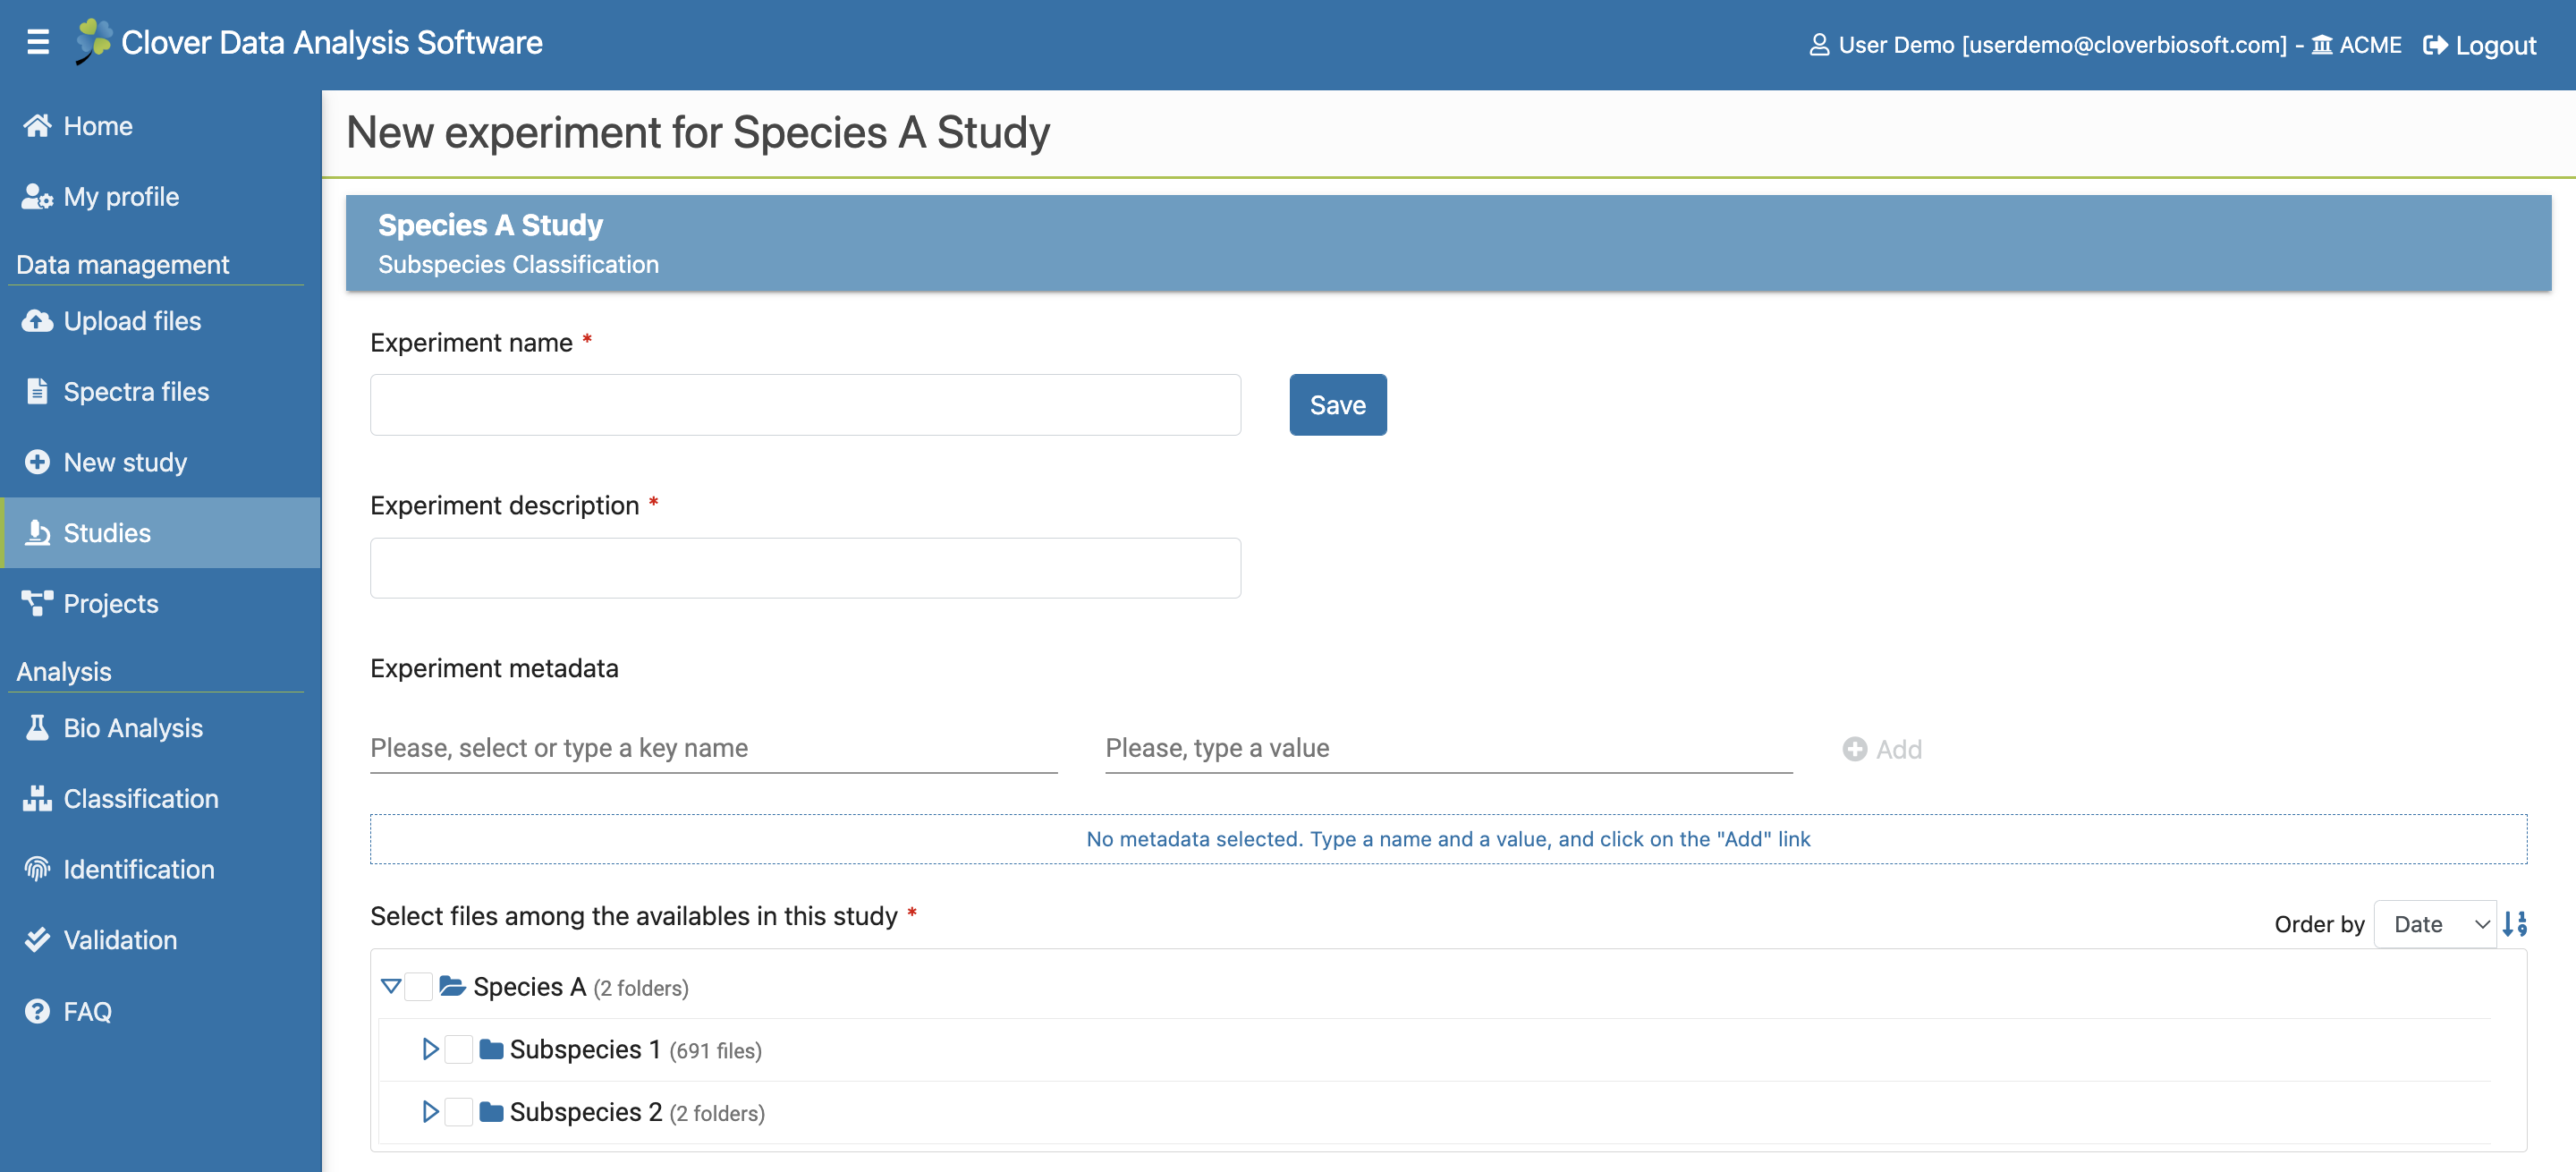Click the Identification fingerprint icon
Screen dimensions: 2576x1172
pyautogui.click(x=37, y=870)
